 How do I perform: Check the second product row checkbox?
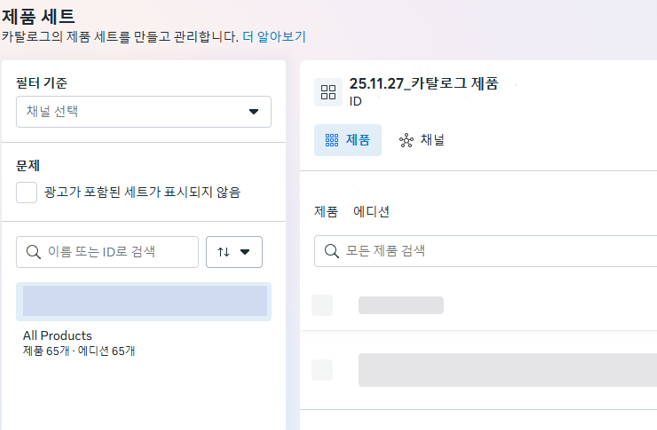click(x=322, y=370)
